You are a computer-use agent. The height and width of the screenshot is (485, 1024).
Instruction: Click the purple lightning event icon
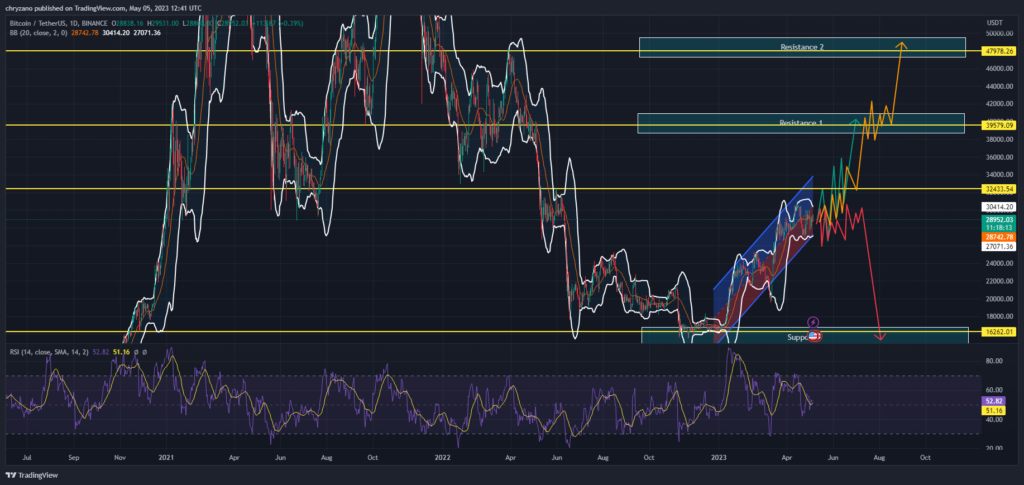click(x=813, y=322)
